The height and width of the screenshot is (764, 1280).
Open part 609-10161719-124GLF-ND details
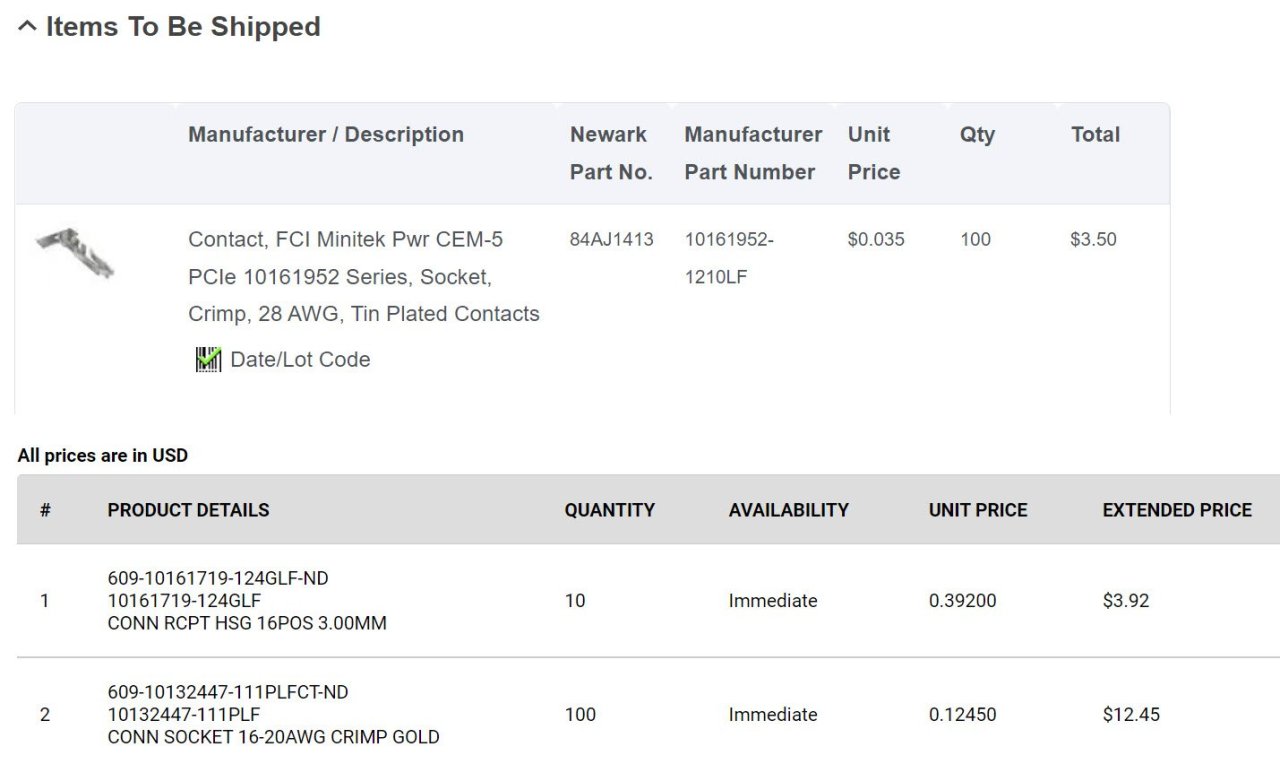pyautogui.click(x=218, y=578)
